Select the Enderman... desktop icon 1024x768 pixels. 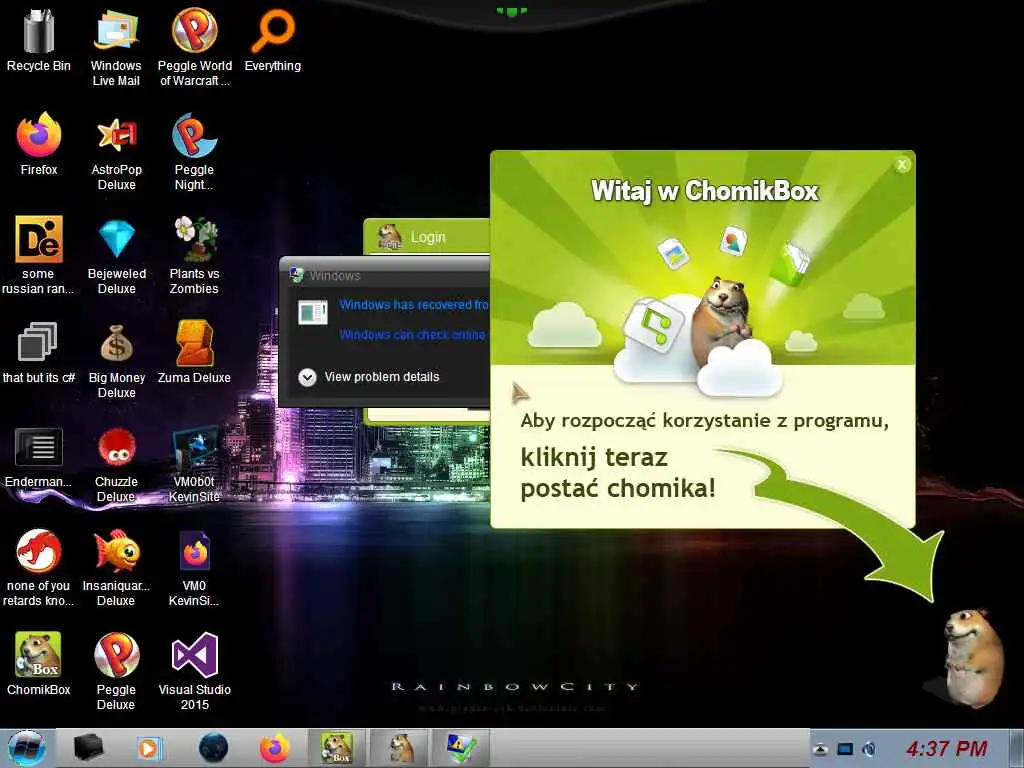tap(39, 456)
